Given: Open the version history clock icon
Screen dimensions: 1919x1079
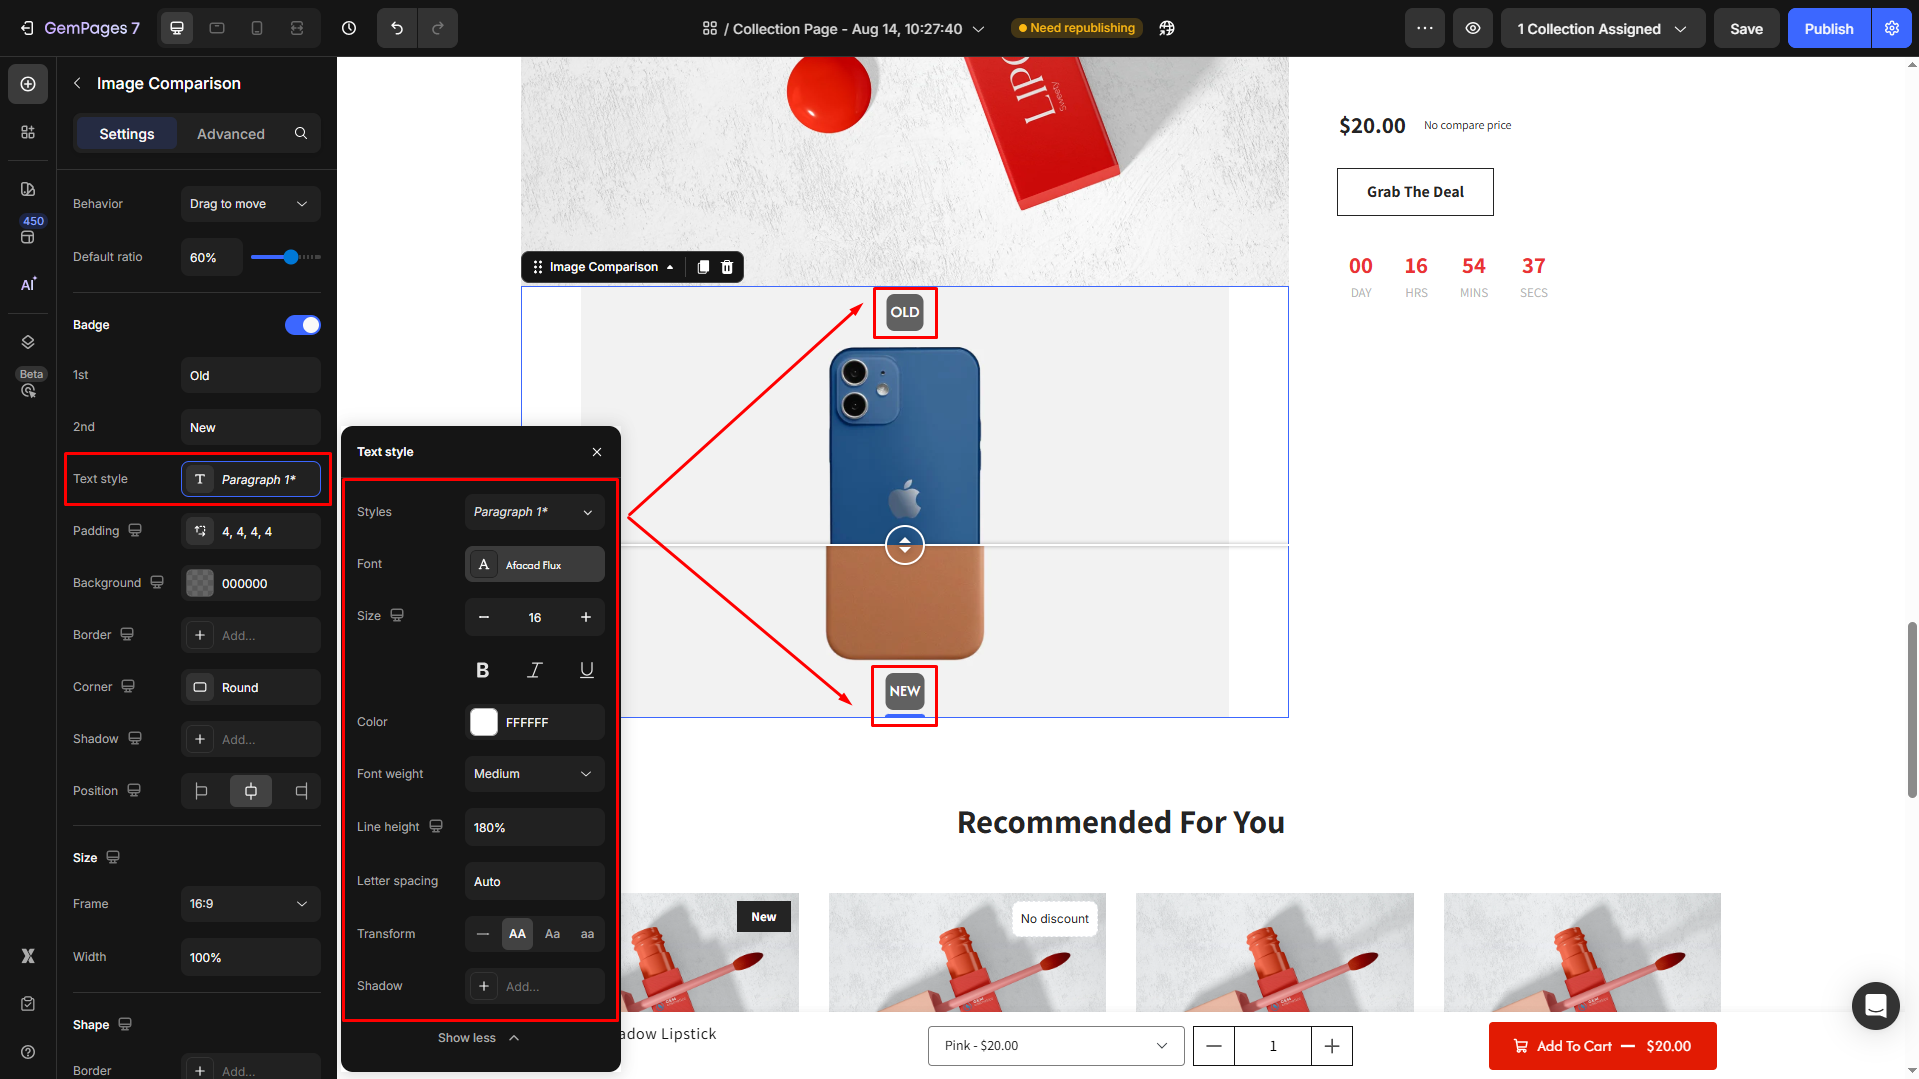Looking at the screenshot, I should [x=349, y=28].
